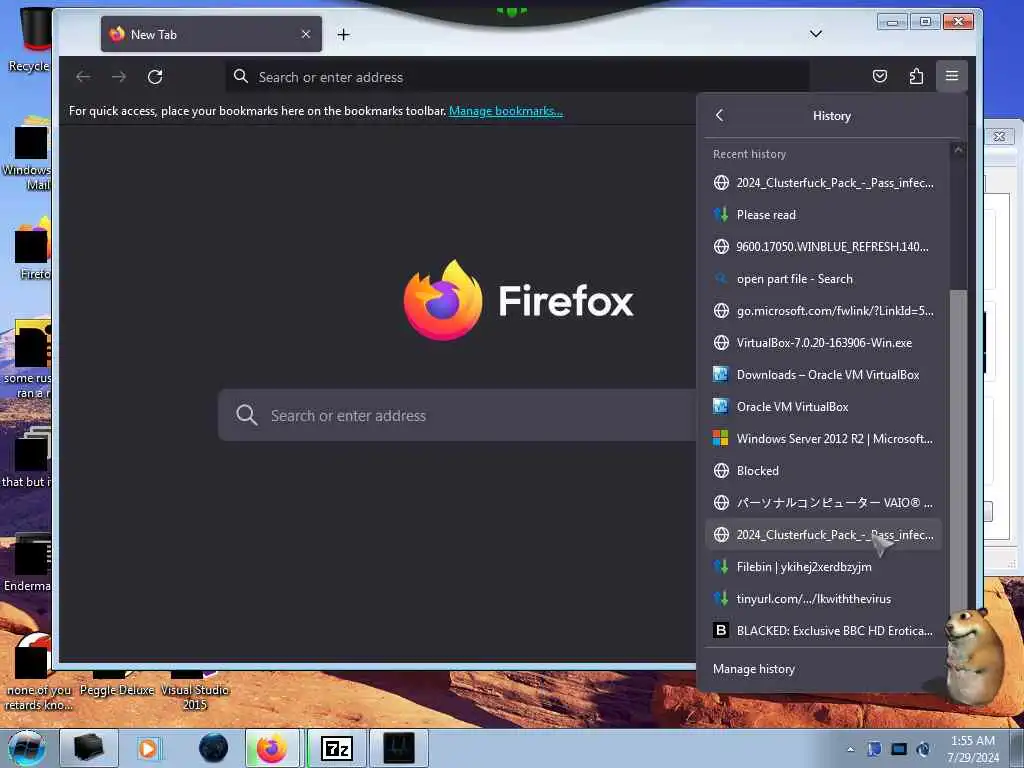
Task: Click the Firefox logo on new tab page
Action: (443, 301)
